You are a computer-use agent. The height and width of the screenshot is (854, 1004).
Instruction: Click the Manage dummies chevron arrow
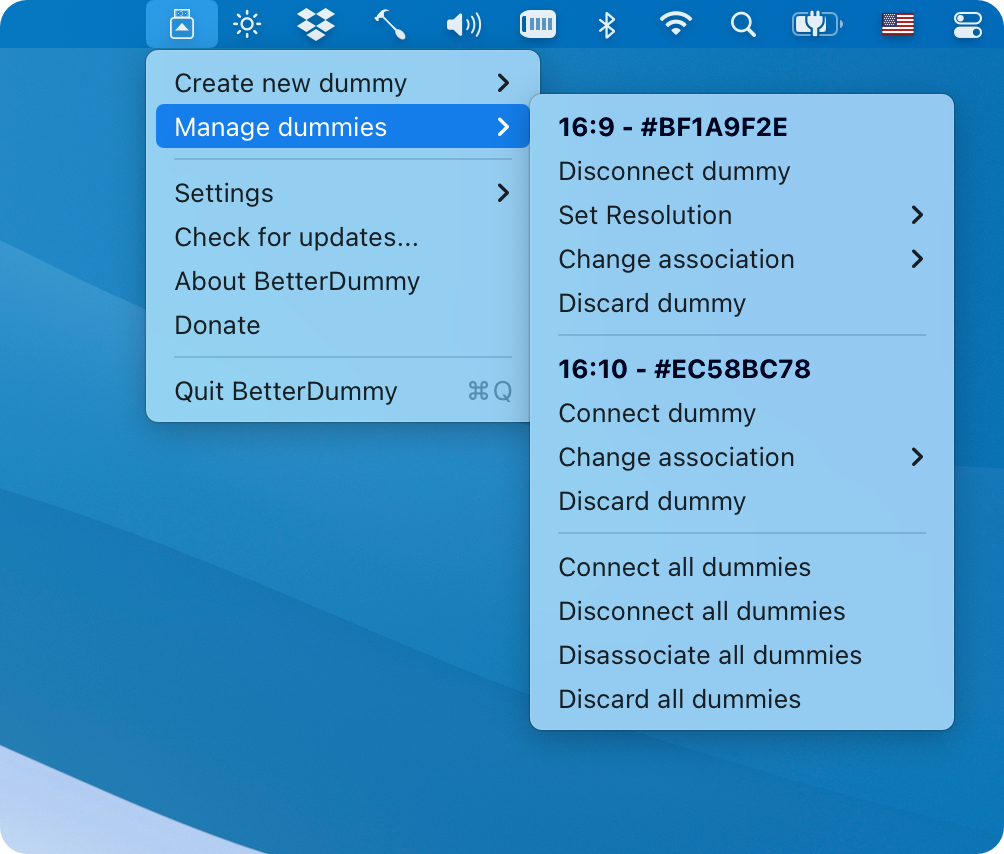[x=504, y=127]
